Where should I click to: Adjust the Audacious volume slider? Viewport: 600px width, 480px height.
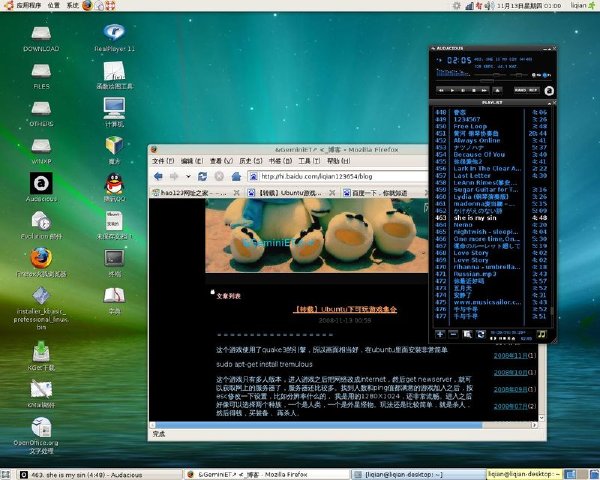click(x=490, y=75)
